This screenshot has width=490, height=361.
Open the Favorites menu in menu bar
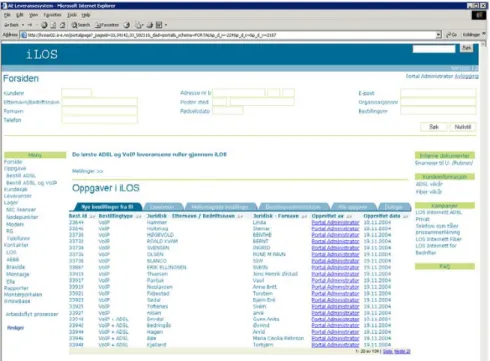point(52,15)
